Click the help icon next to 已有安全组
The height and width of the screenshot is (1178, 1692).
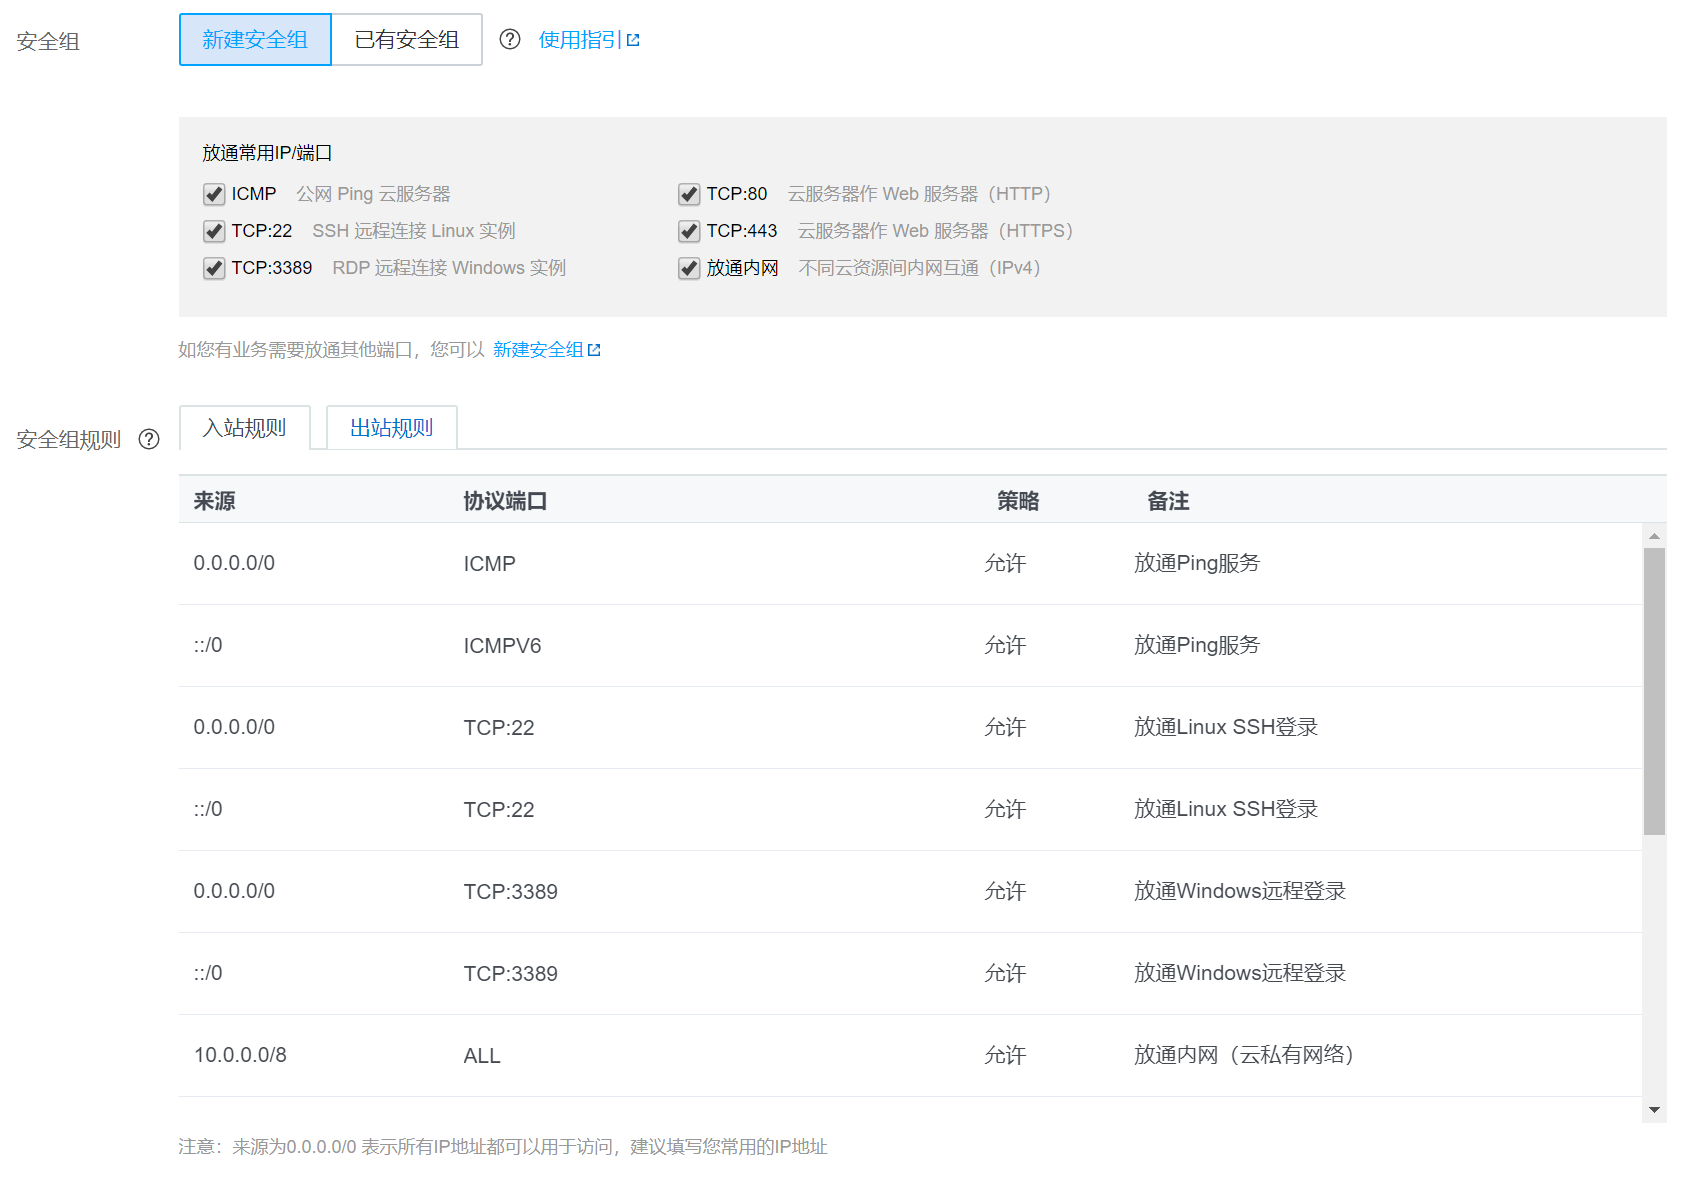pyautogui.click(x=510, y=40)
